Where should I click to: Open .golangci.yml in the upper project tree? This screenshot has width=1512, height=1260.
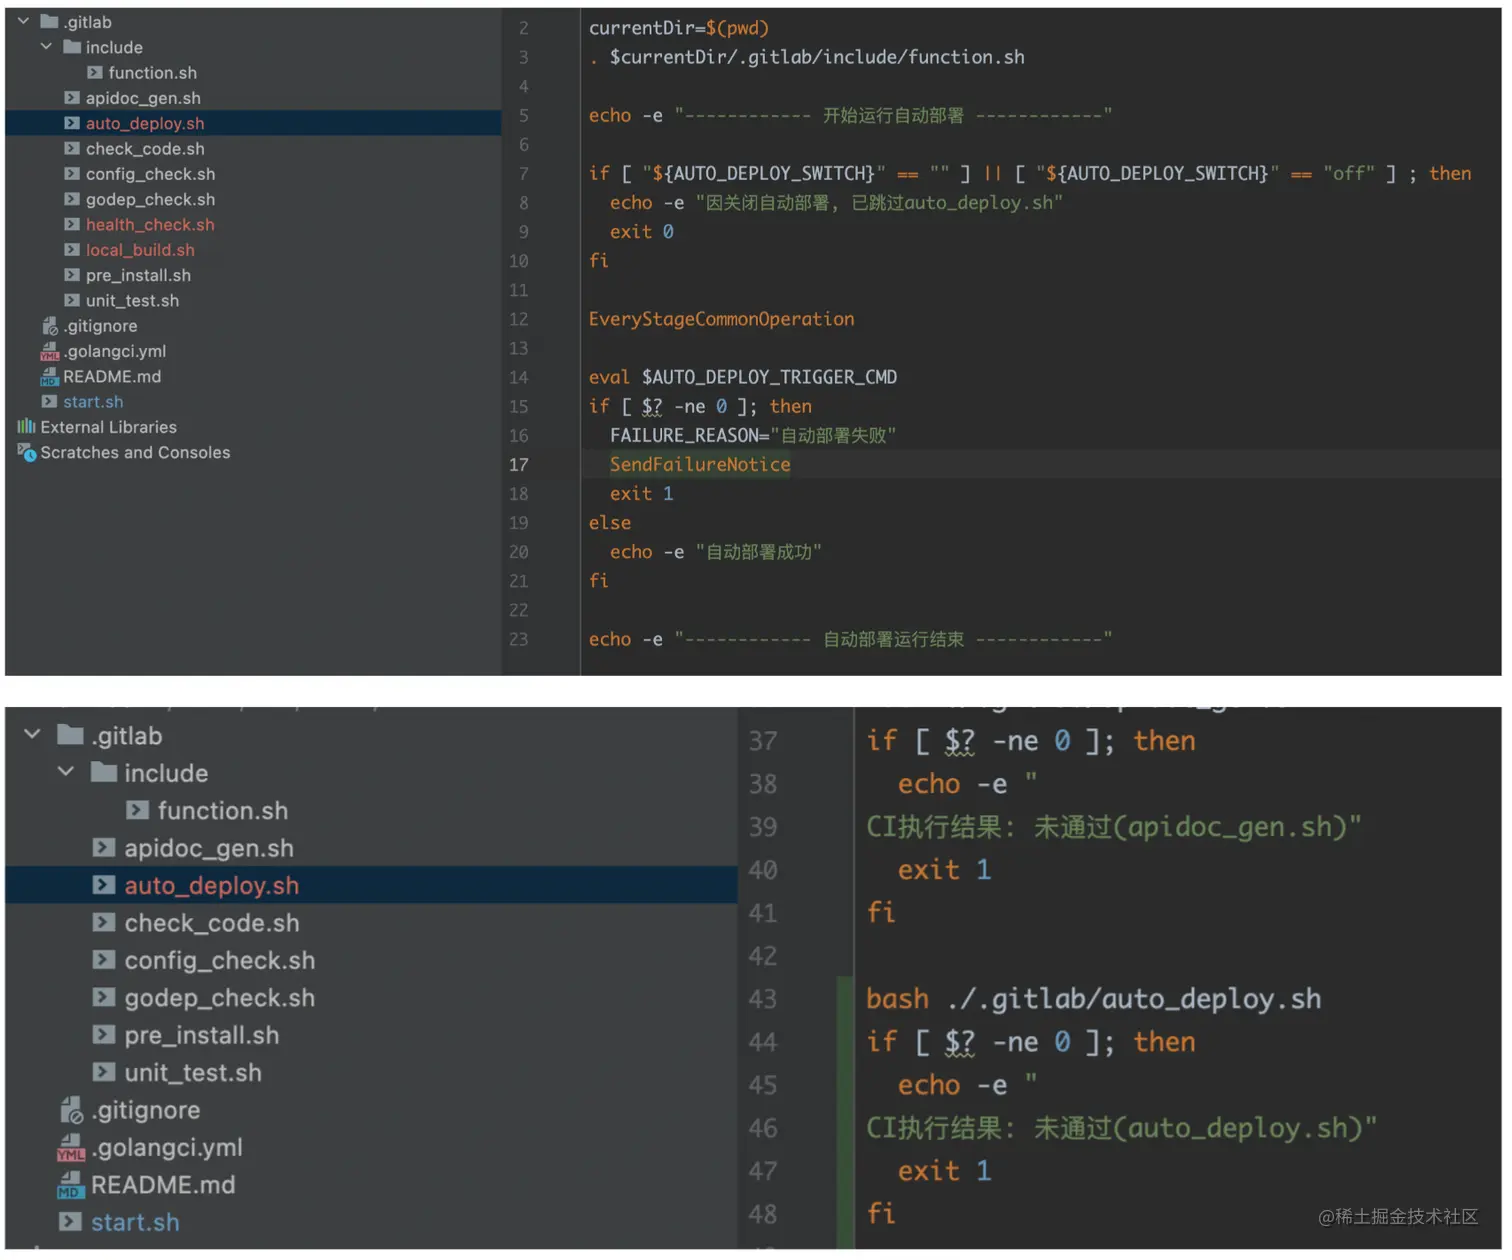tap(115, 351)
